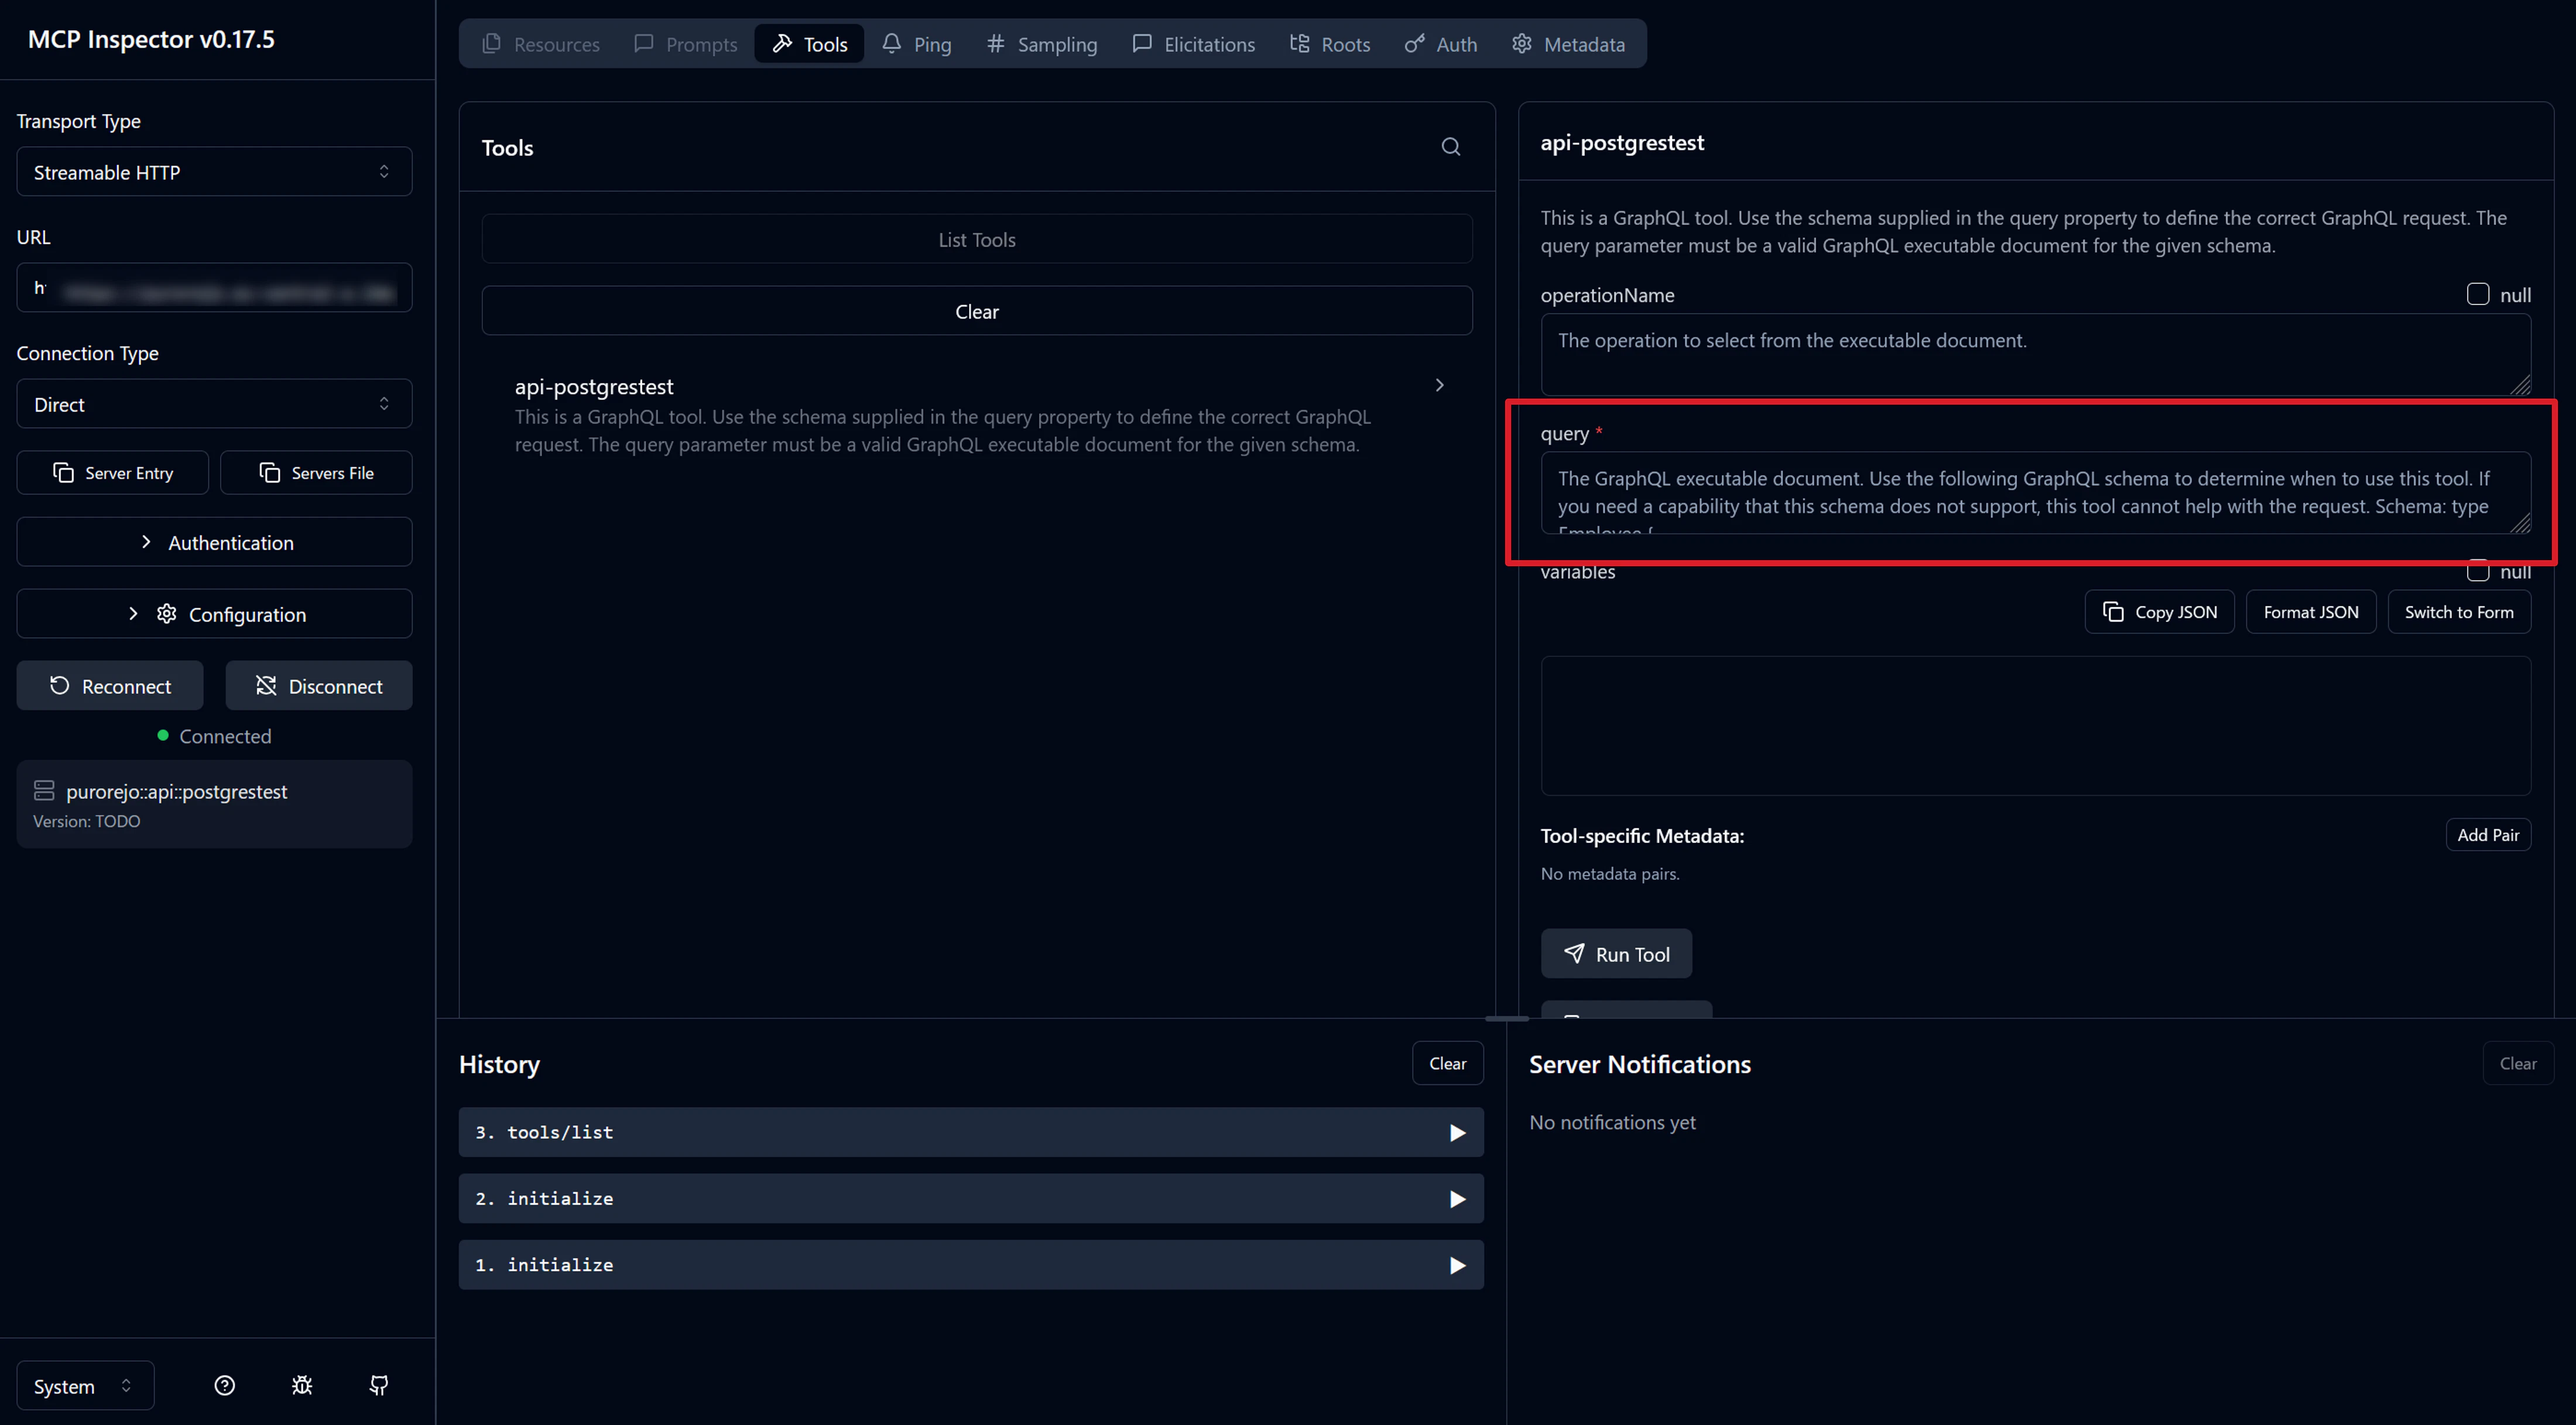Click the chevron next to api-postgrestest
Image resolution: width=2576 pixels, height=1425 pixels.
point(1439,385)
